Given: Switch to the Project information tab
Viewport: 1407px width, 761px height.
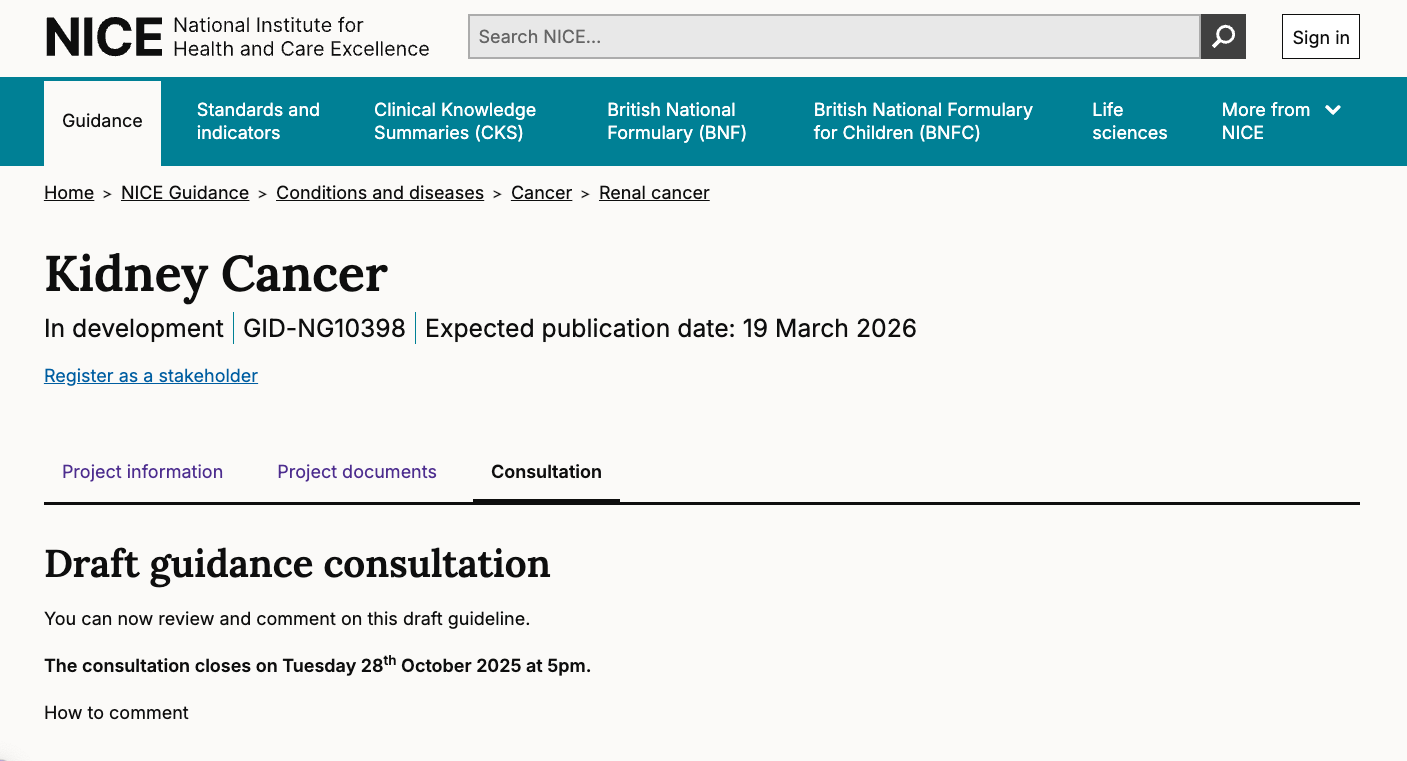Looking at the screenshot, I should [x=142, y=472].
